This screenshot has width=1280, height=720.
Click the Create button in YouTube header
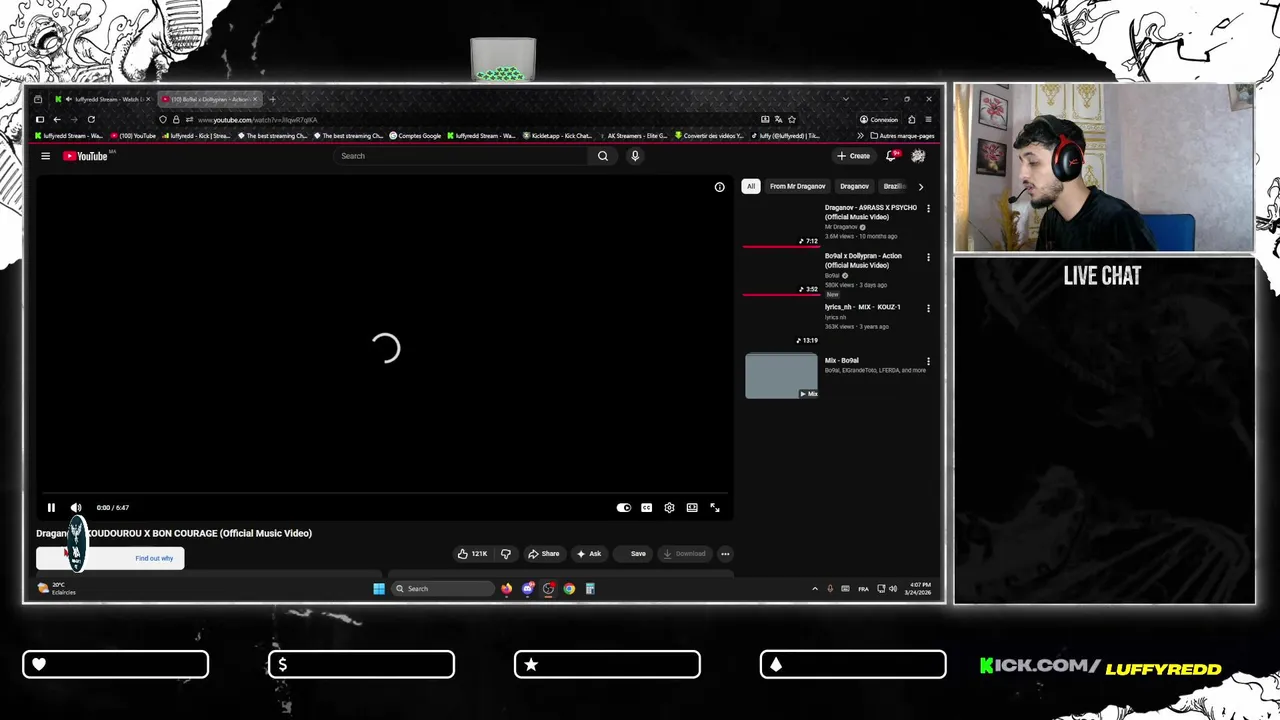point(854,156)
